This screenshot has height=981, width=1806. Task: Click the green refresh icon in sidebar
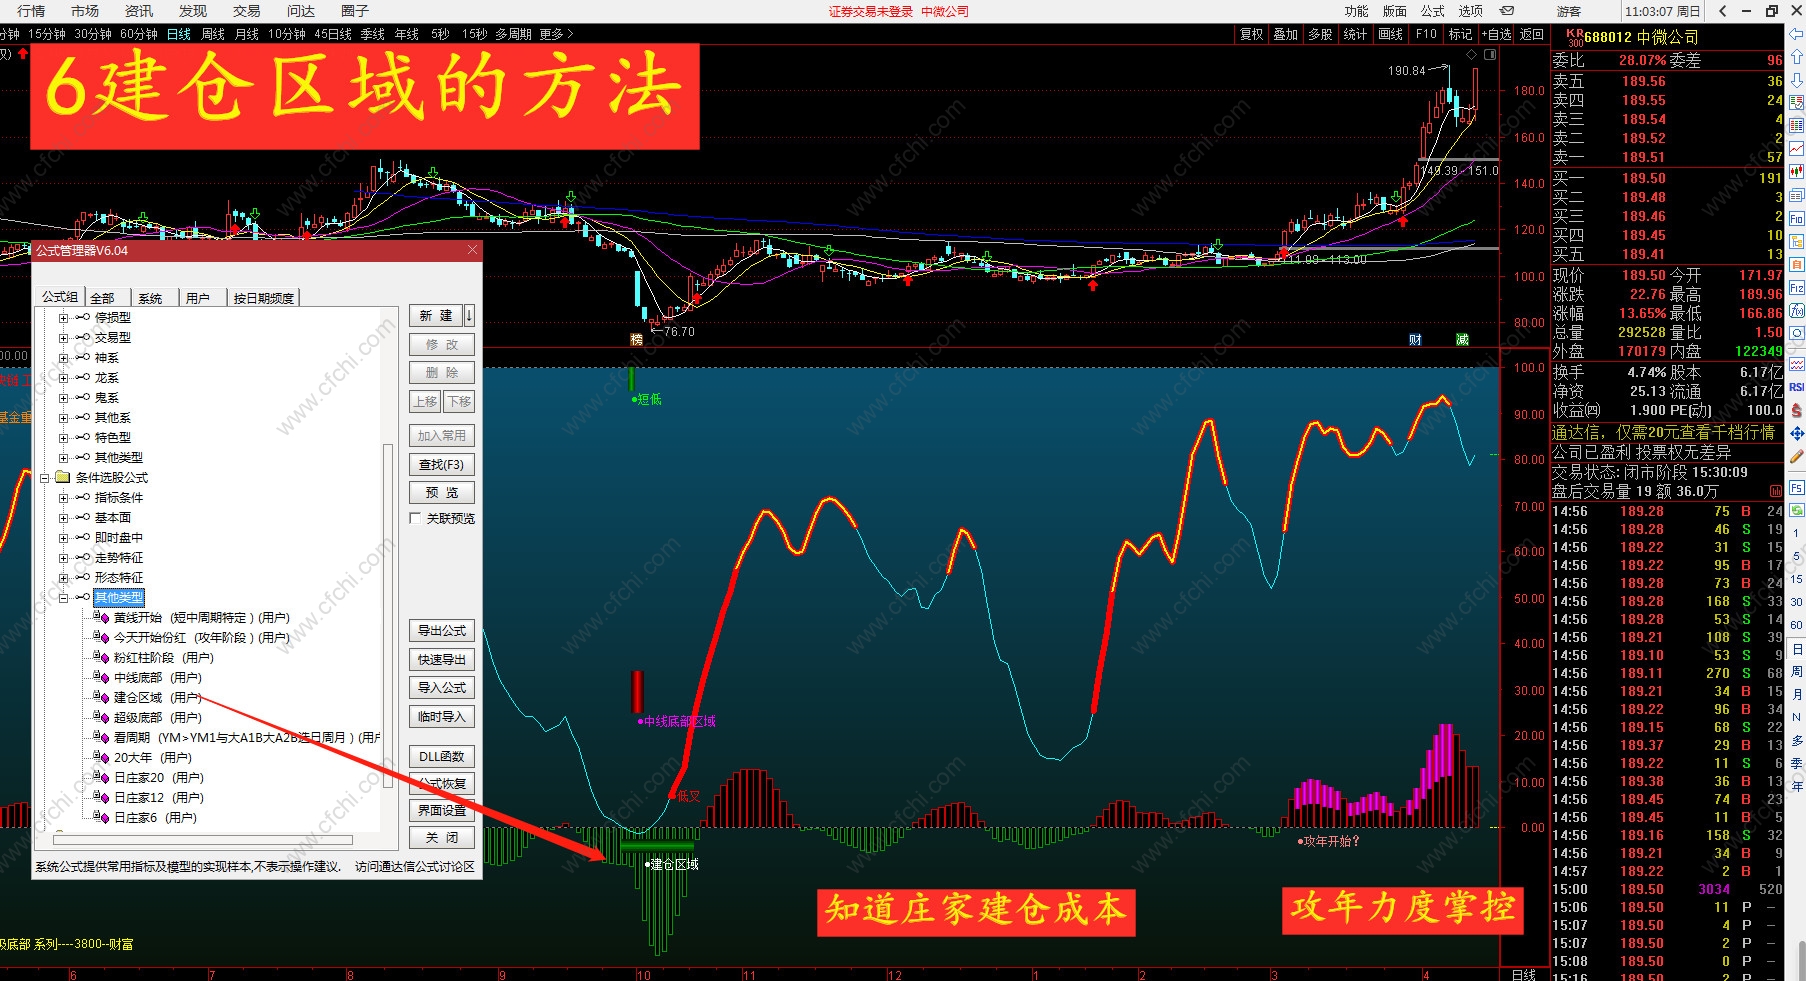coord(1796,510)
